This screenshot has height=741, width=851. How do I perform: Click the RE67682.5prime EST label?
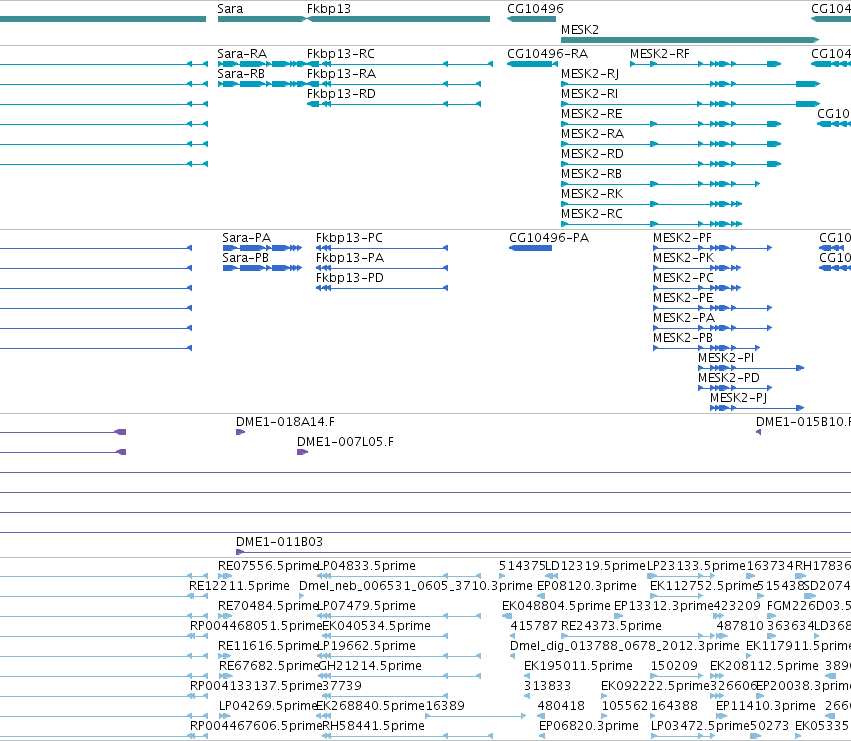click(x=269, y=667)
